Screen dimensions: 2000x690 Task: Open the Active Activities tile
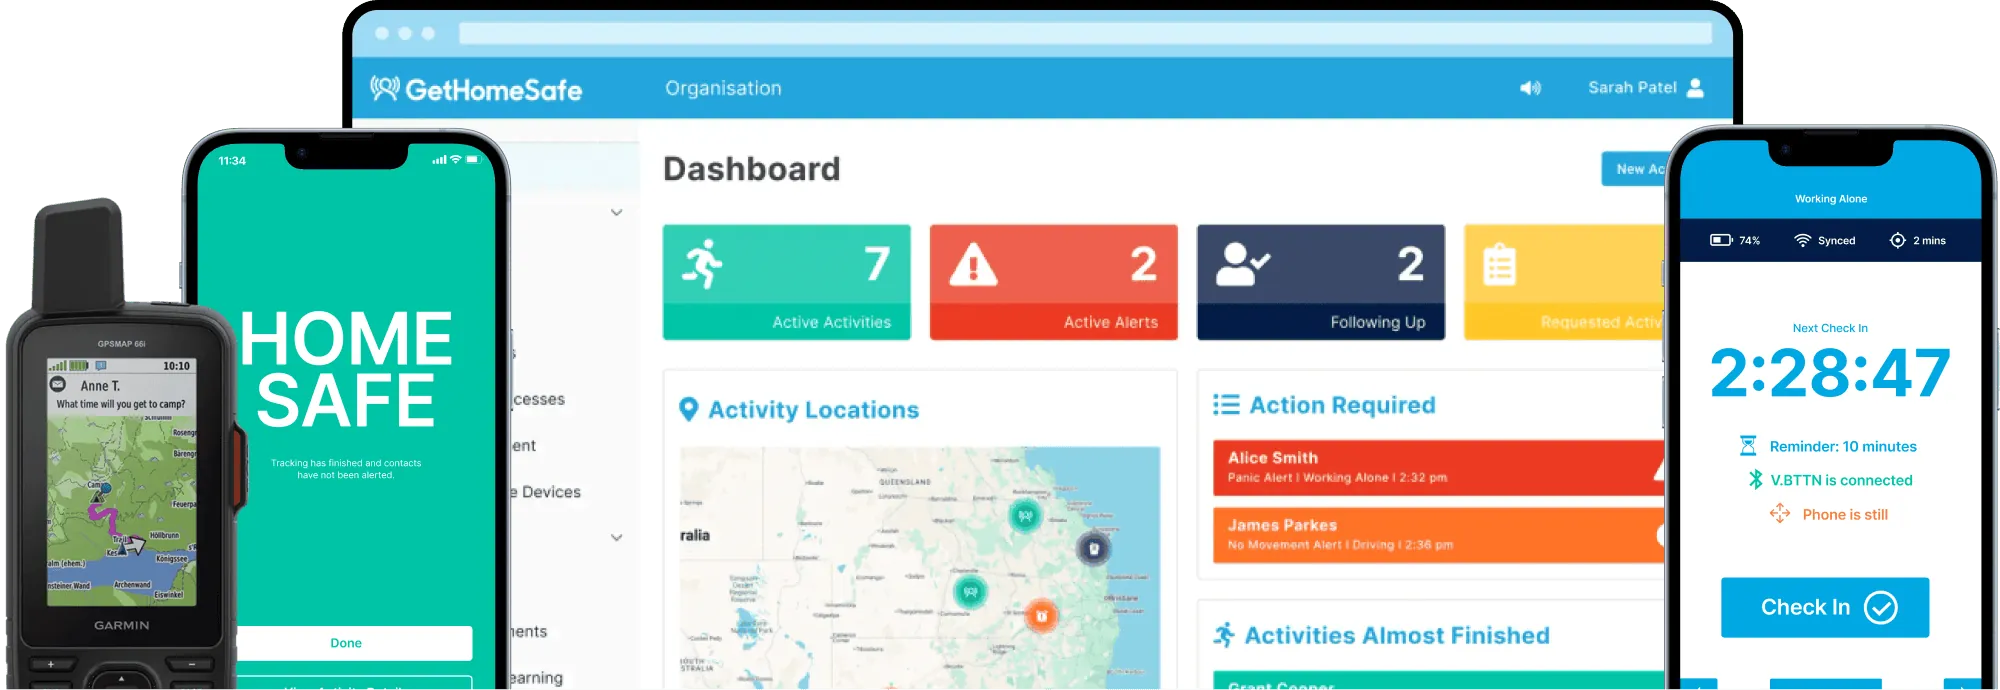[786, 282]
